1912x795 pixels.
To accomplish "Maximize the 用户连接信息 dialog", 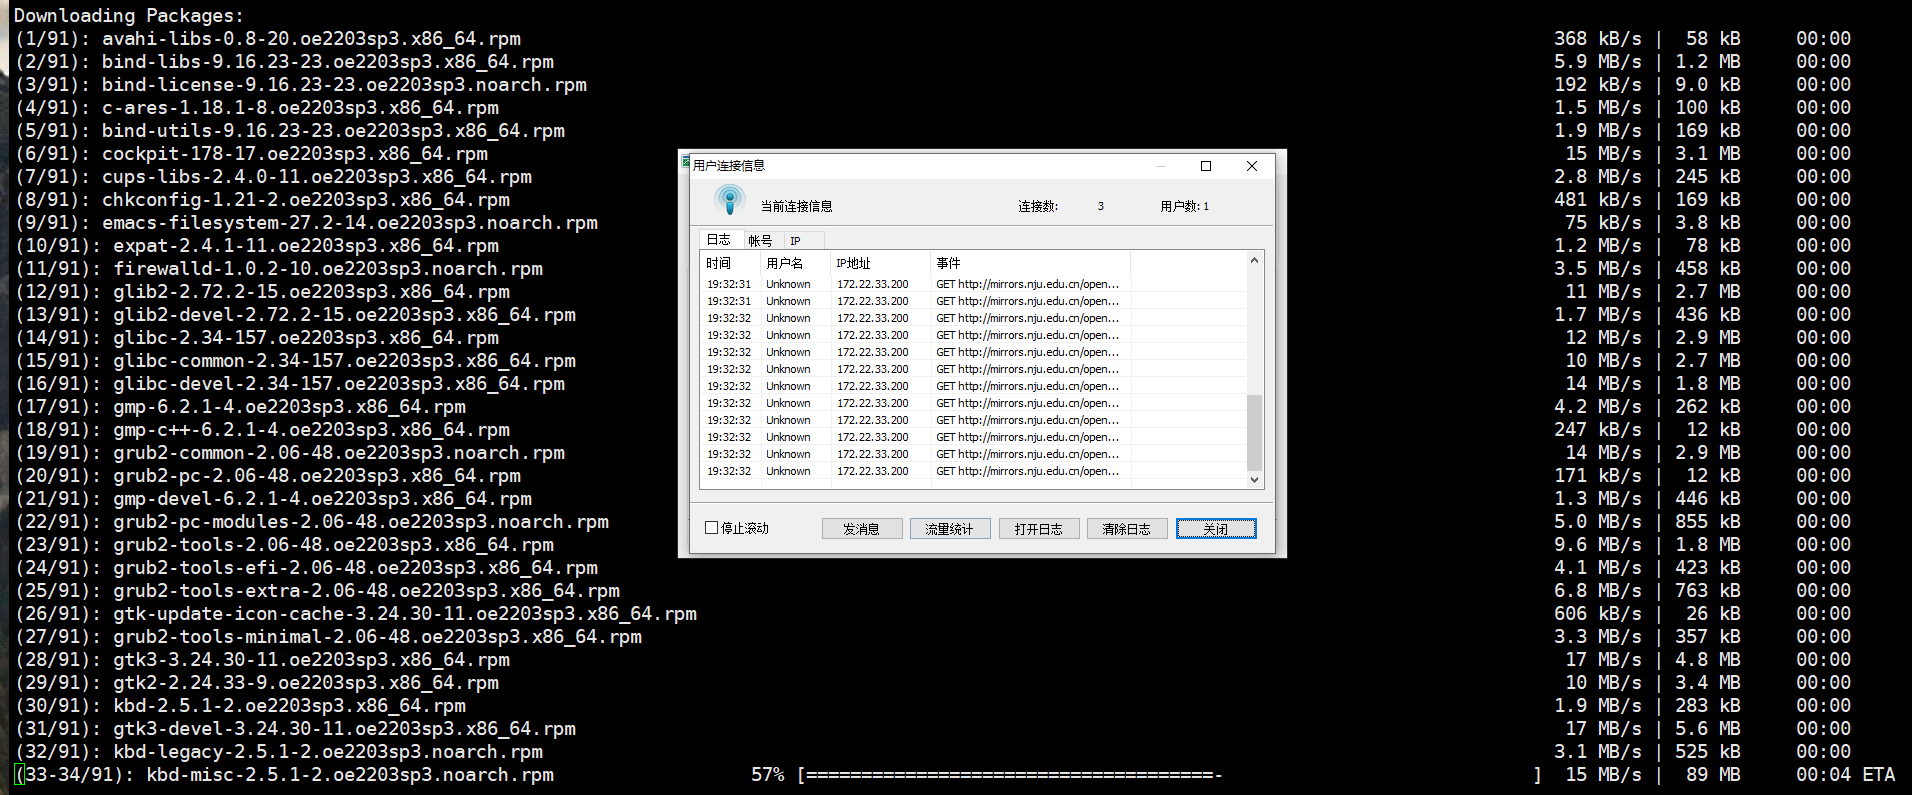I will pyautogui.click(x=1206, y=166).
